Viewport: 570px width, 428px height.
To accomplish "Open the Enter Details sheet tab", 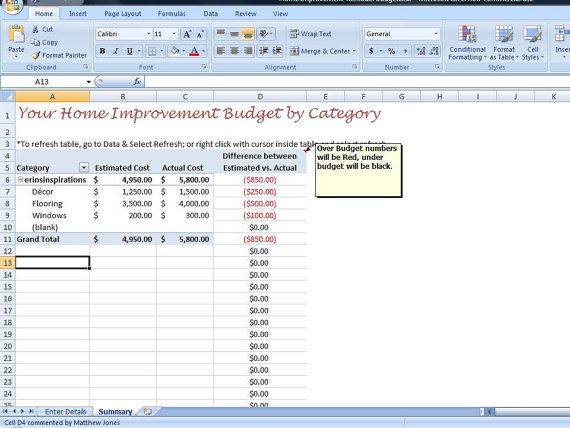I will pos(65,411).
